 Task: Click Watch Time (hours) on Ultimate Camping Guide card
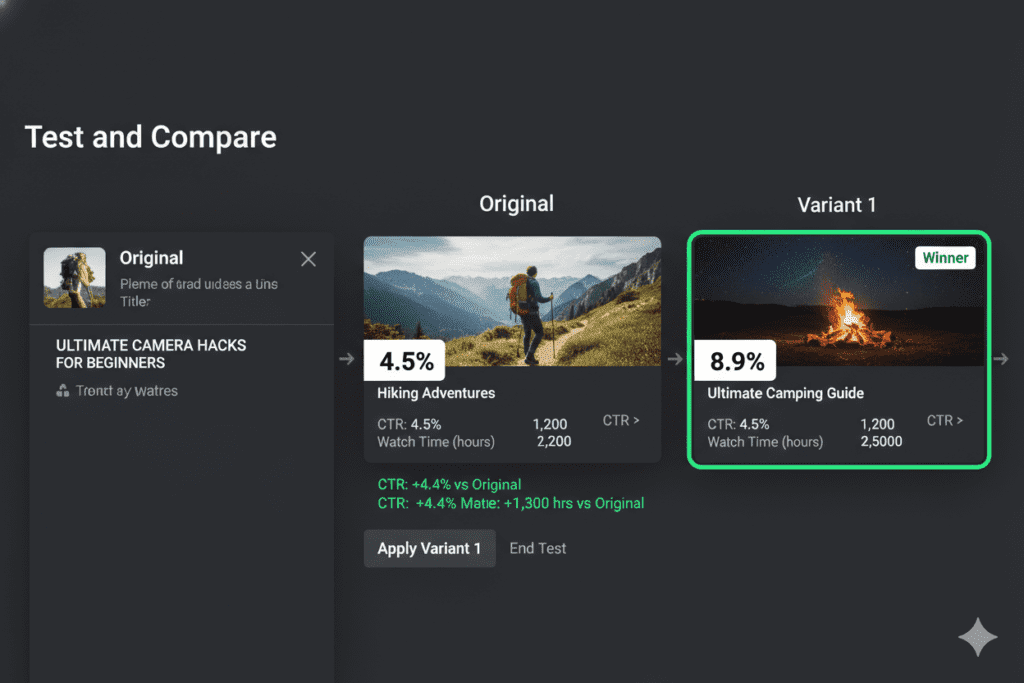[x=765, y=442]
